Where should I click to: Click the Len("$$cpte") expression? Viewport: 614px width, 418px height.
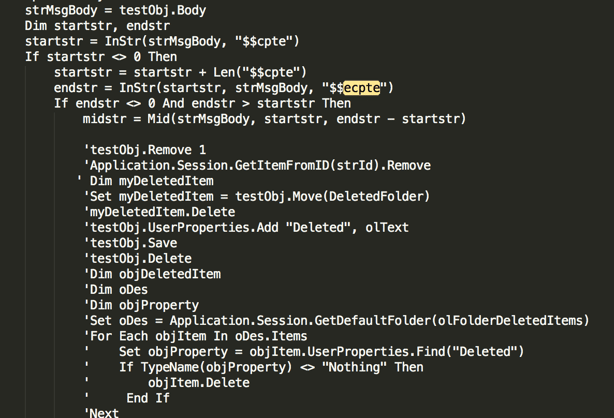(x=260, y=72)
